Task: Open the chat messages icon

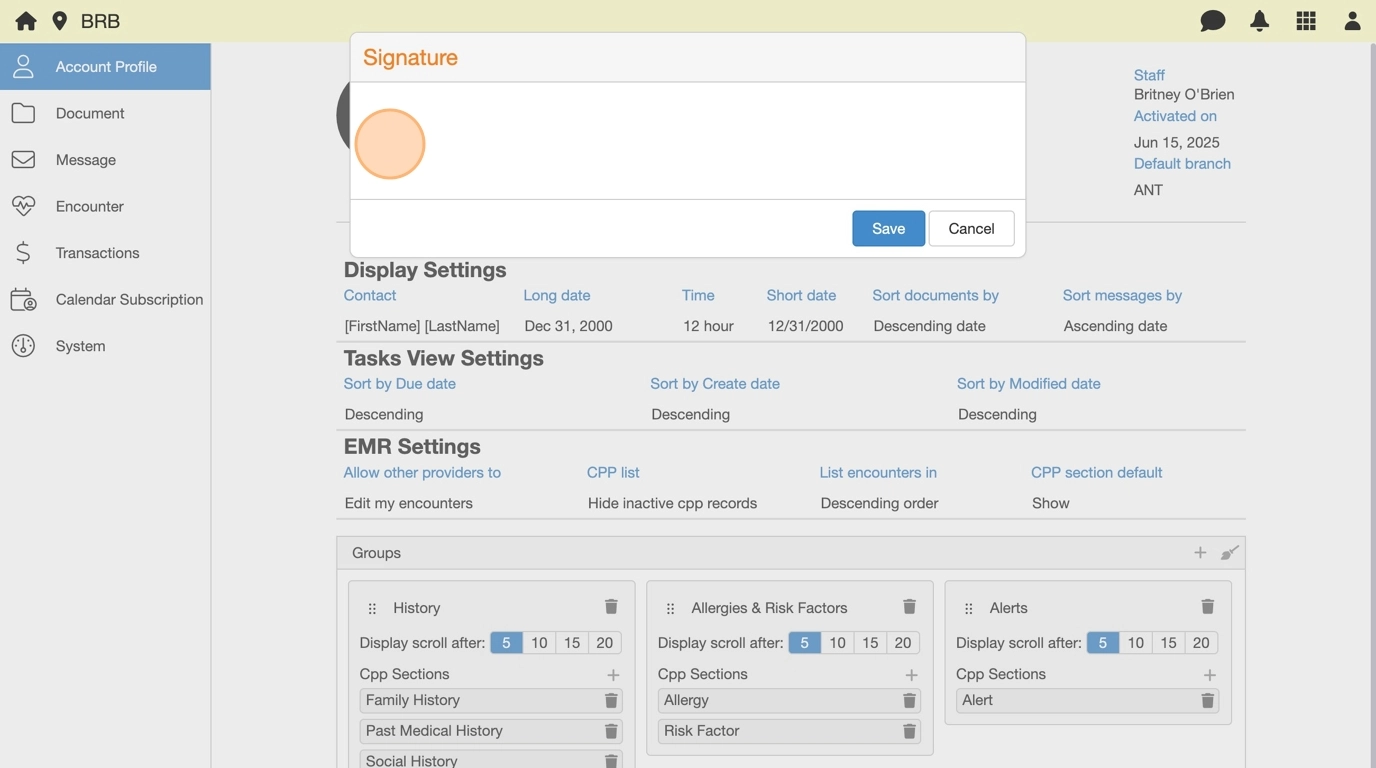Action: click(1212, 21)
